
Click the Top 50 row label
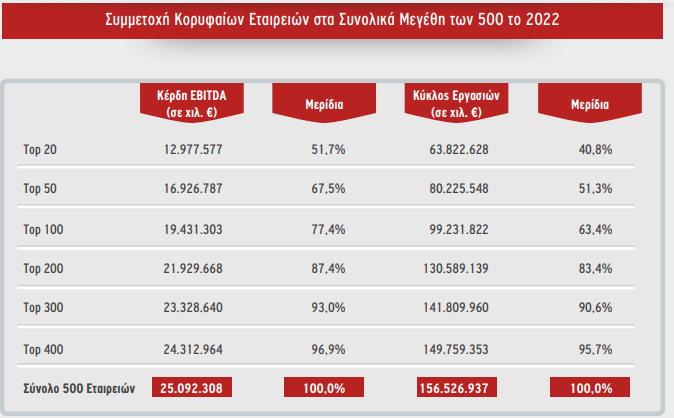(41, 189)
